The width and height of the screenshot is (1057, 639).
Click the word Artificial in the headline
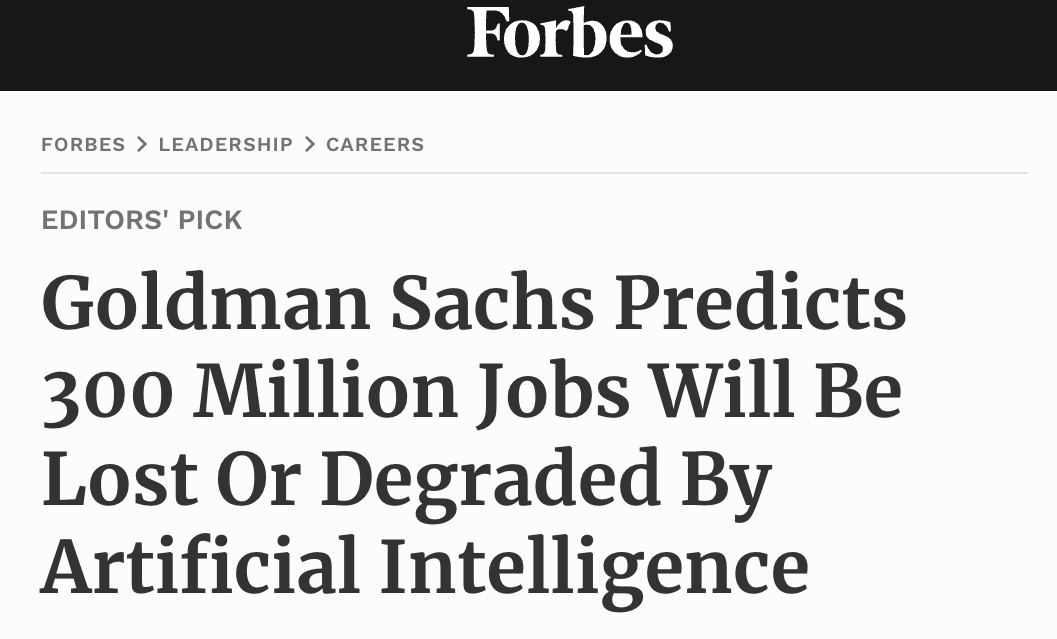pyautogui.click(x=200, y=565)
